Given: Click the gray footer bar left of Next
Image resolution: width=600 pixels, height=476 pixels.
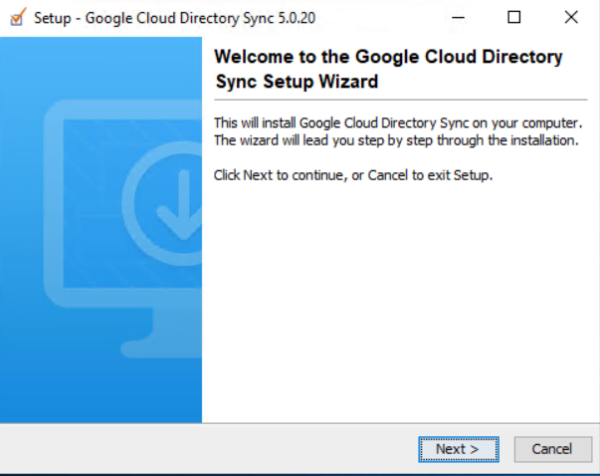Looking at the screenshot, I should 209,448.
